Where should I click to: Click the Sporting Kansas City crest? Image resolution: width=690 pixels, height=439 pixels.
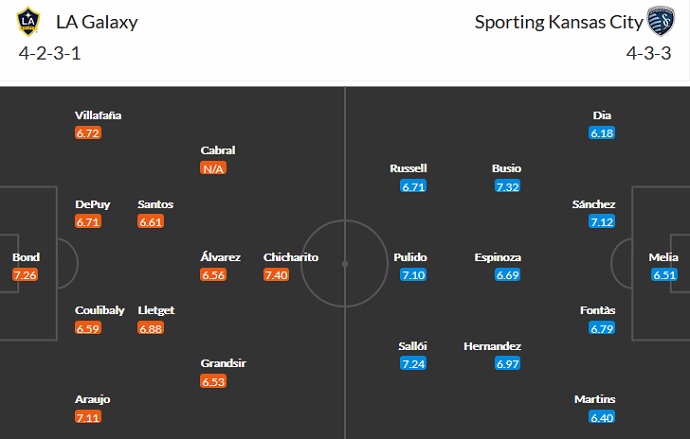click(660, 21)
